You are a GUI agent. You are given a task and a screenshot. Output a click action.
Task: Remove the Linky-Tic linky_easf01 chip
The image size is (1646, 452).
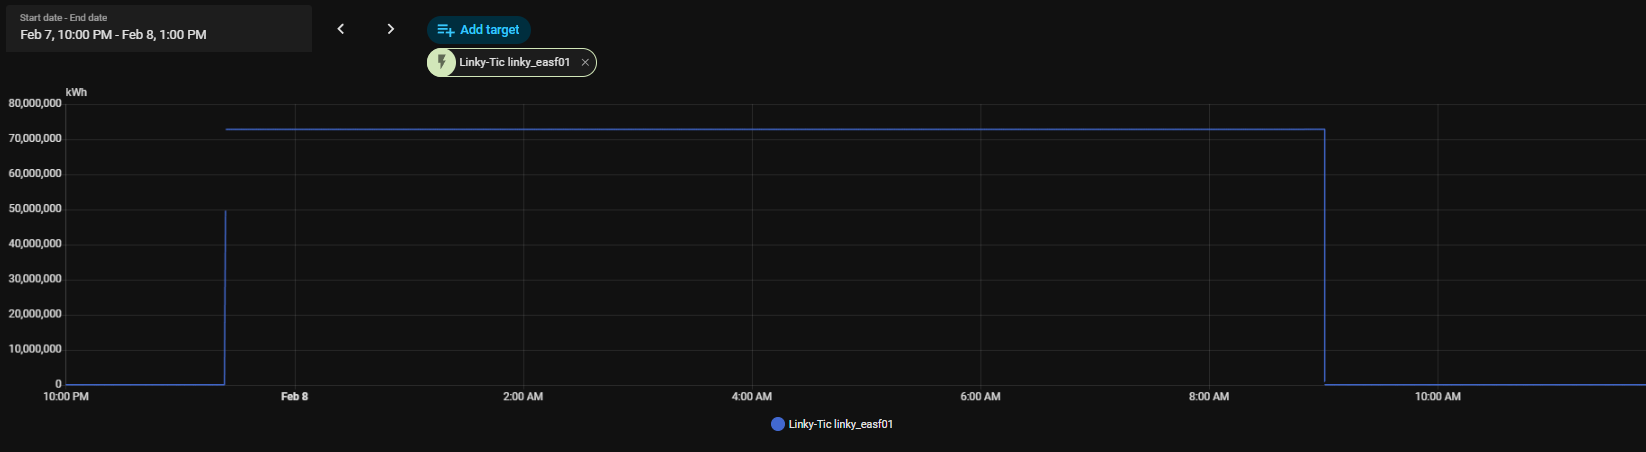[x=585, y=63]
